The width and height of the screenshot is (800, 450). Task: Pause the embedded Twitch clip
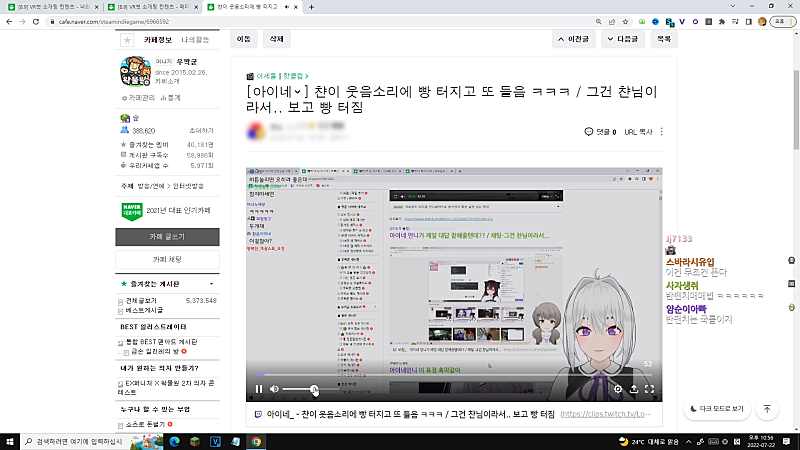(259, 389)
